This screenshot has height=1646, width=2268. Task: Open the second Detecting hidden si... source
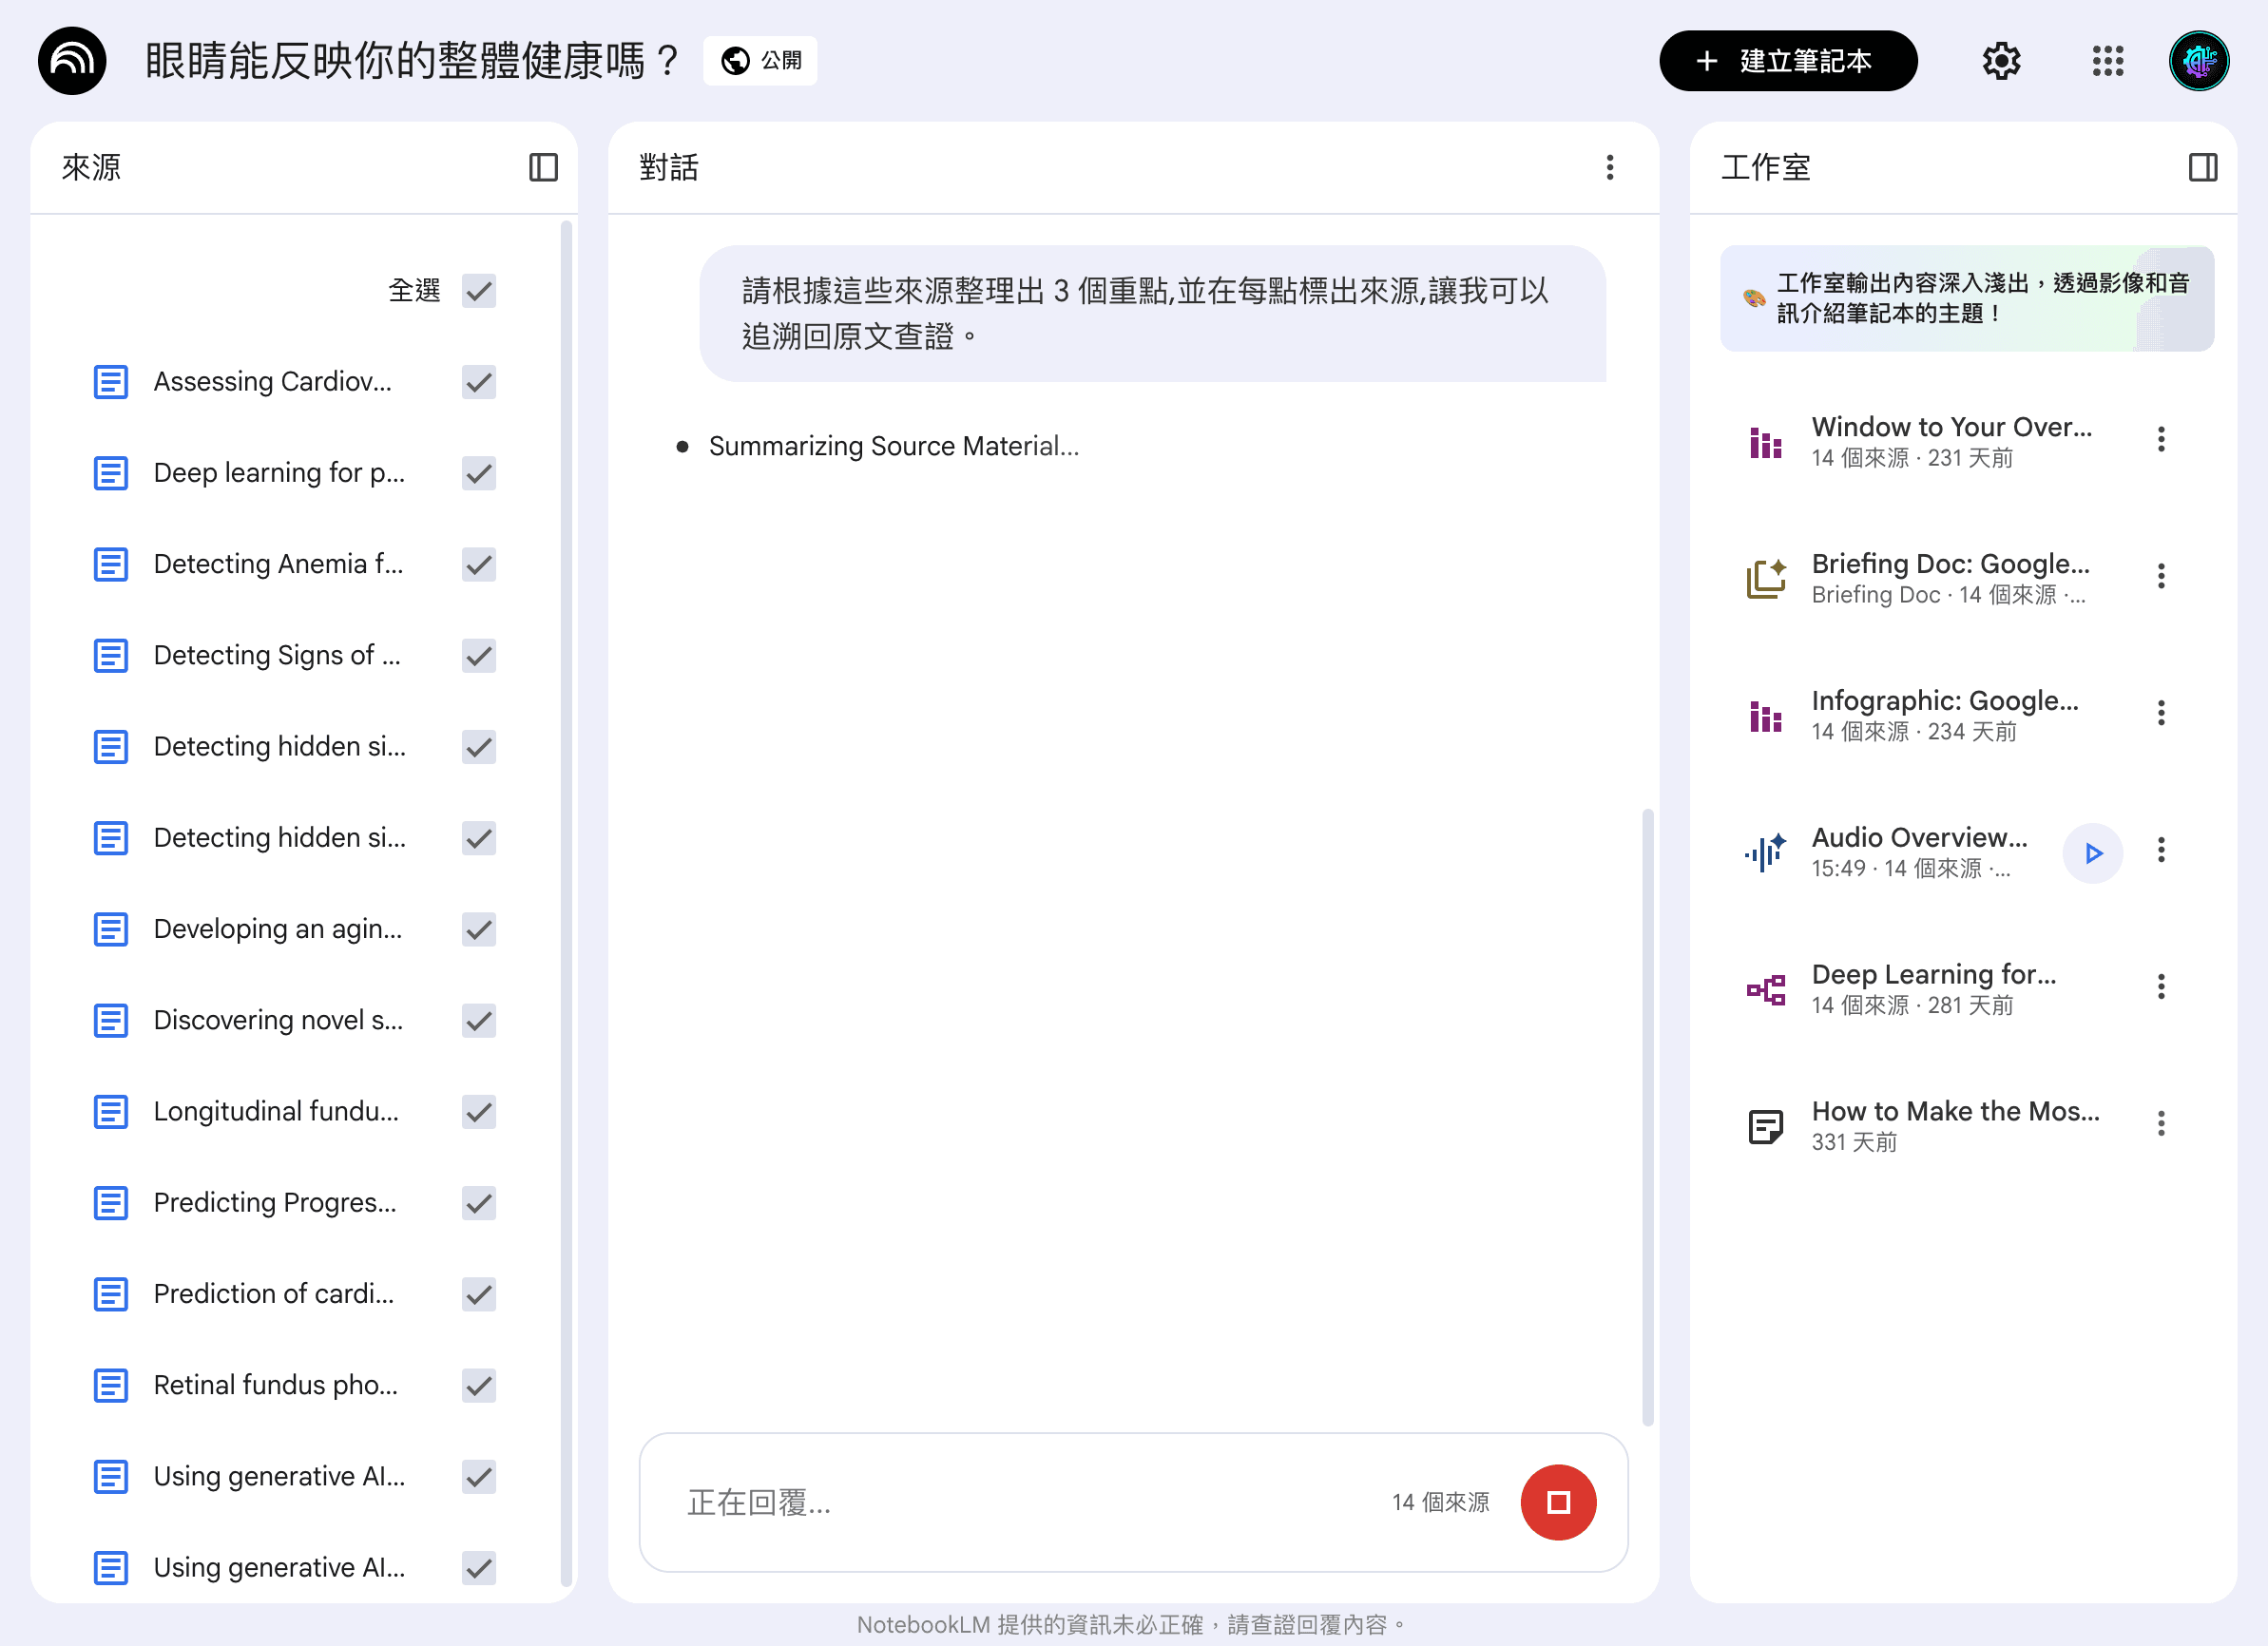point(279,837)
